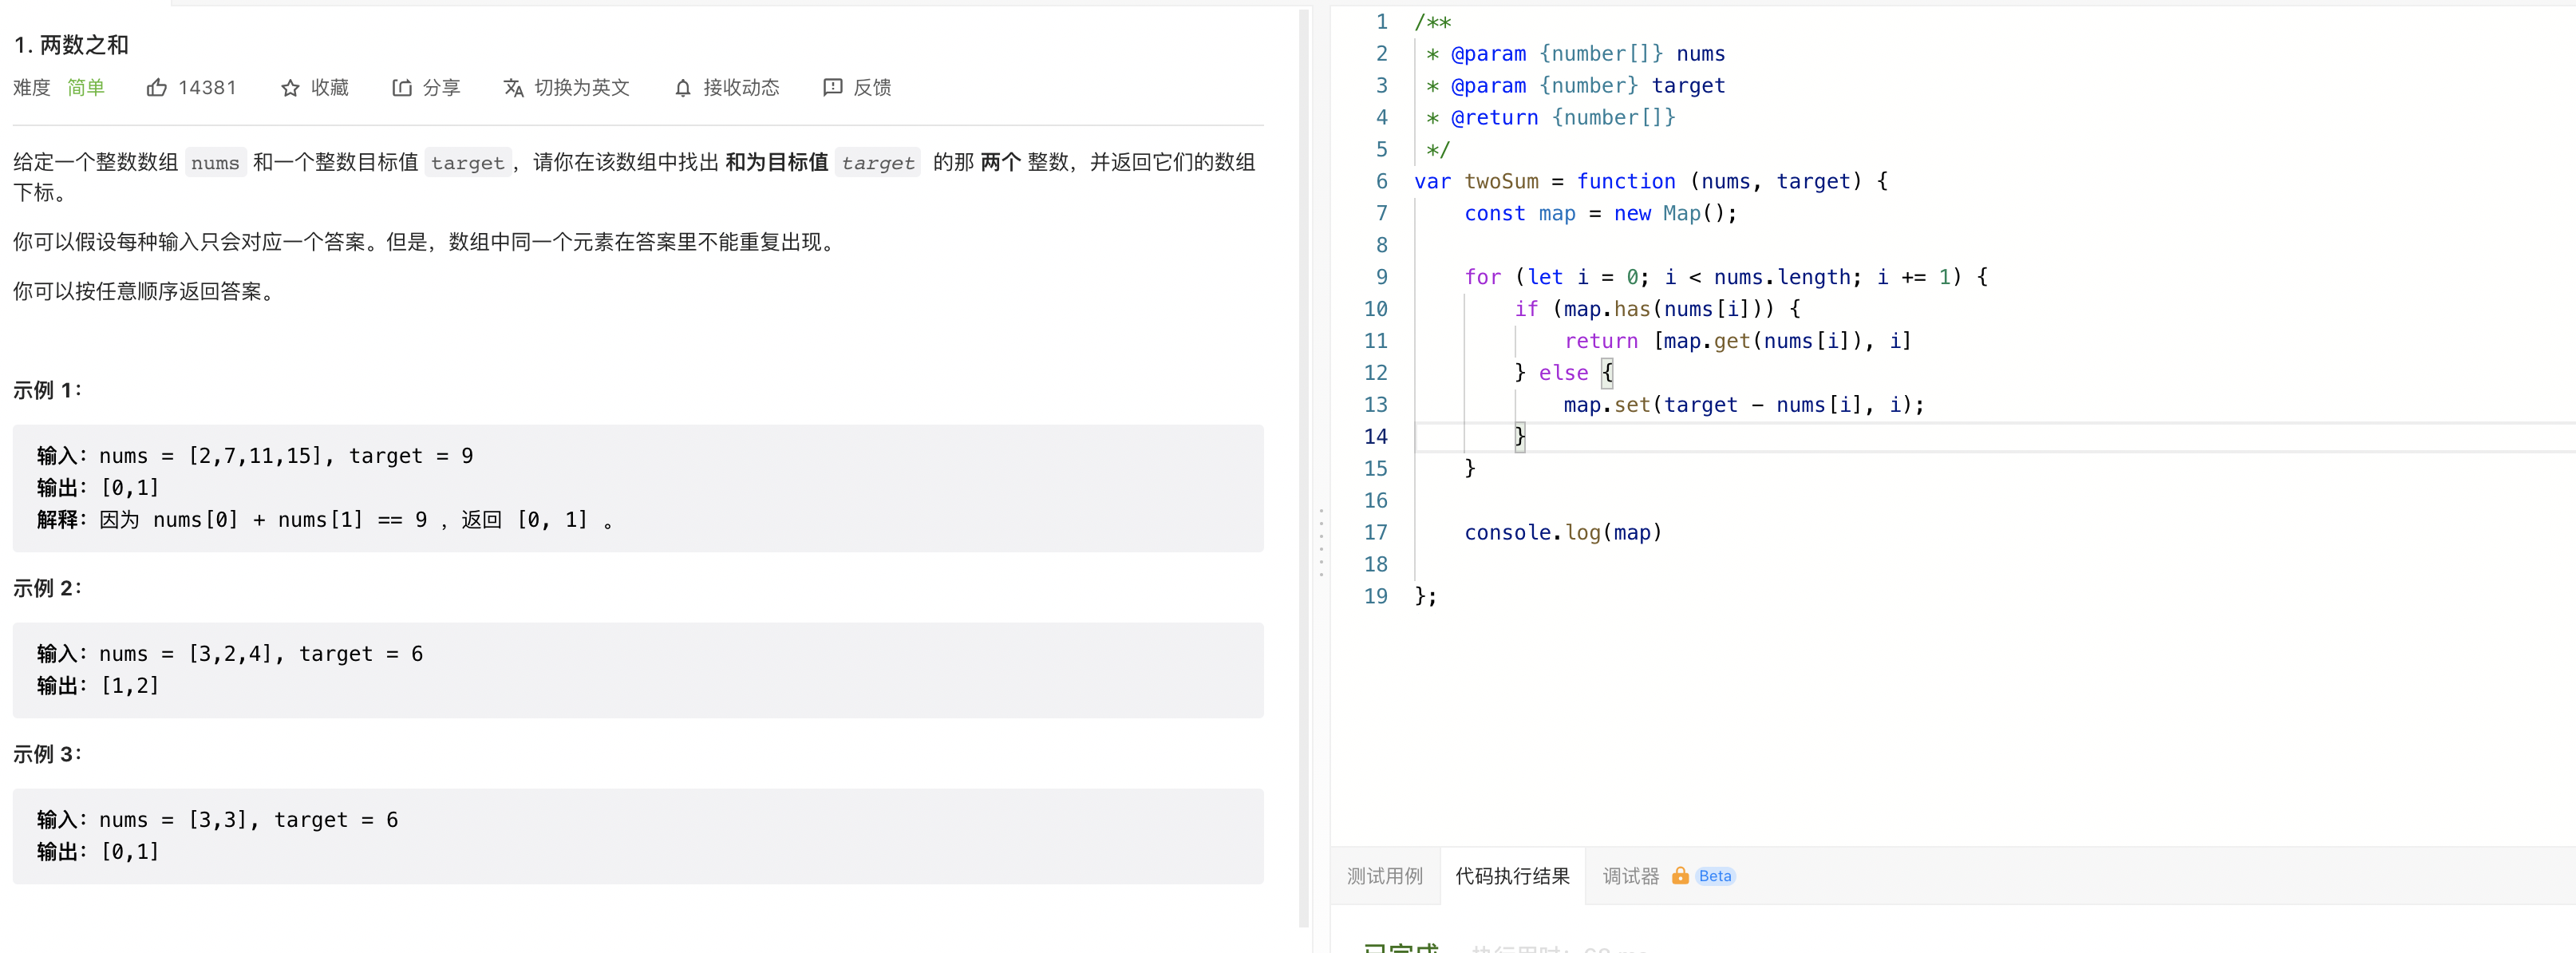Click the Beta badge
2576x953 pixels.
pyautogui.click(x=1715, y=876)
